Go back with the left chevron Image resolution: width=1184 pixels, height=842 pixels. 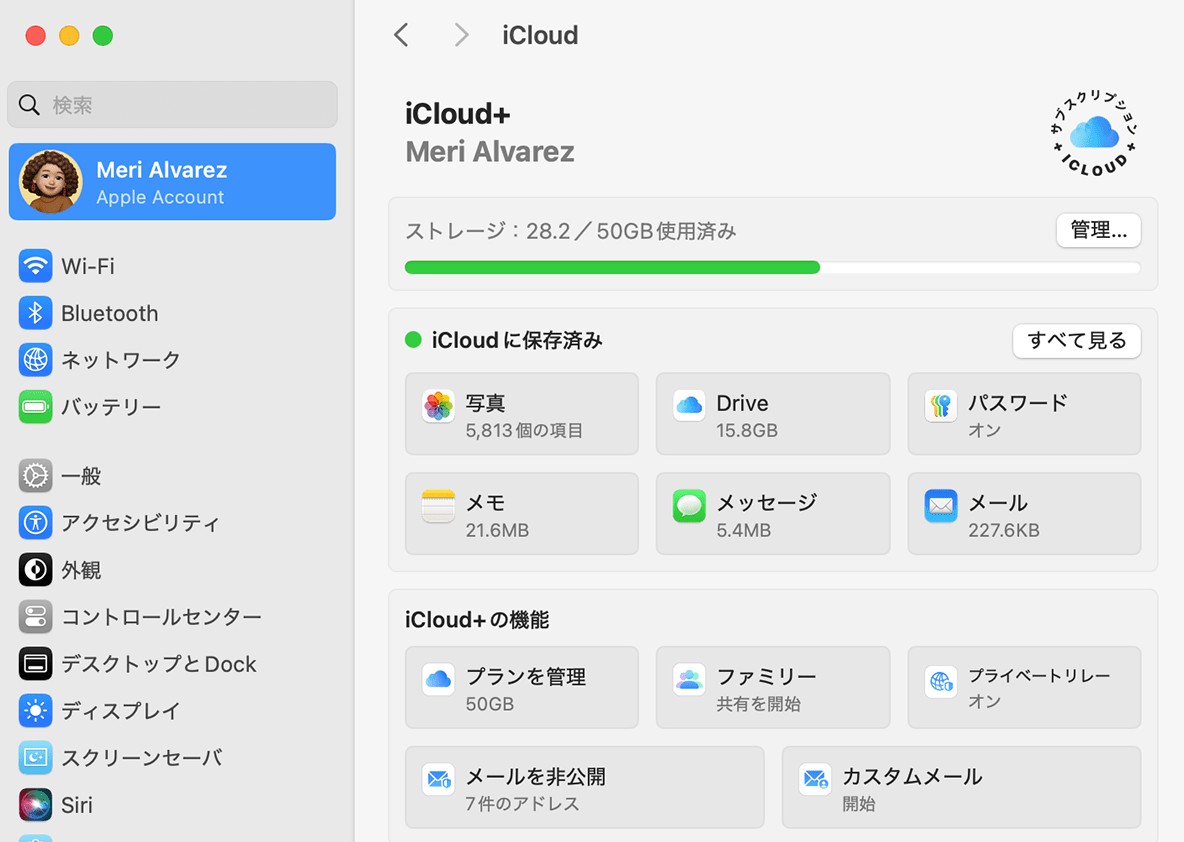point(402,35)
